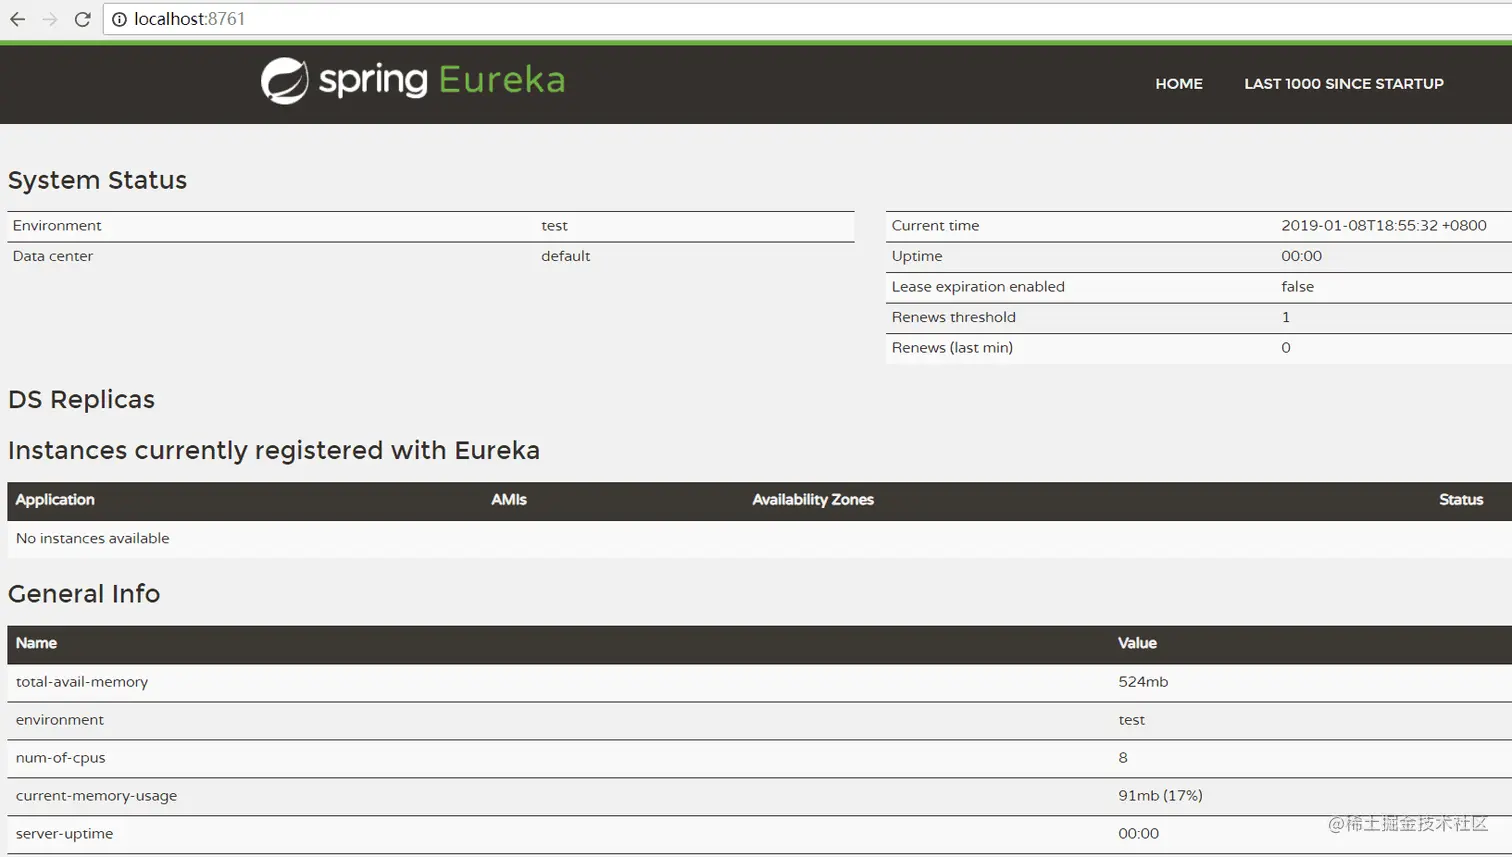Focus the localhost:8761 address field
The image size is (1512, 857).
pyautogui.click(x=807, y=19)
